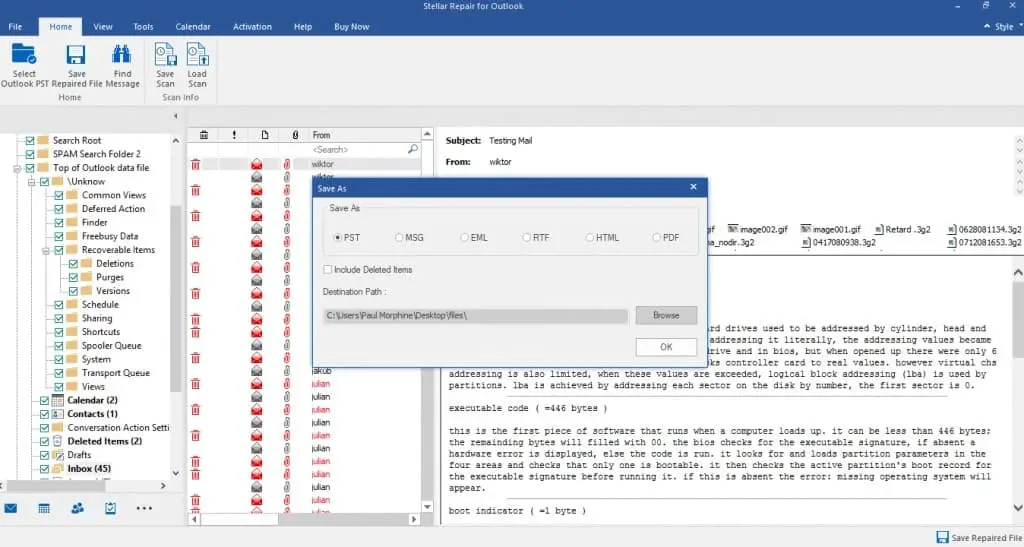The height and width of the screenshot is (547, 1024).
Task: Open Style dropdown in title area
Action: 1004,27
